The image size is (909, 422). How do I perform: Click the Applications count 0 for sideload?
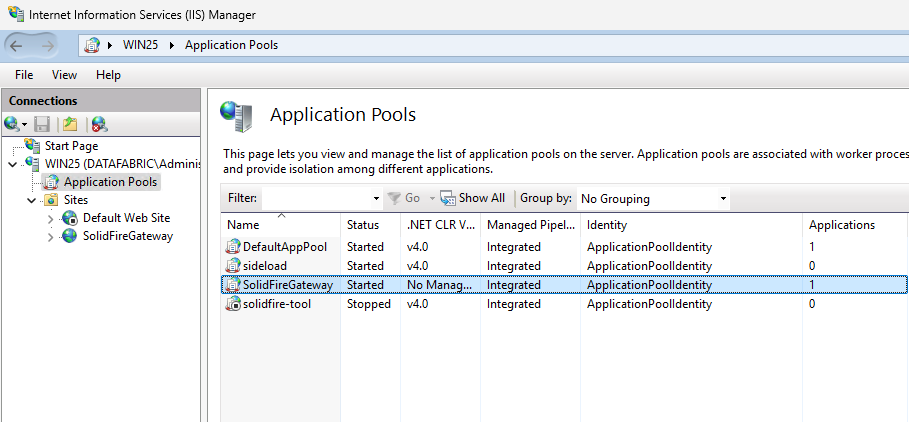pos(812,265)
